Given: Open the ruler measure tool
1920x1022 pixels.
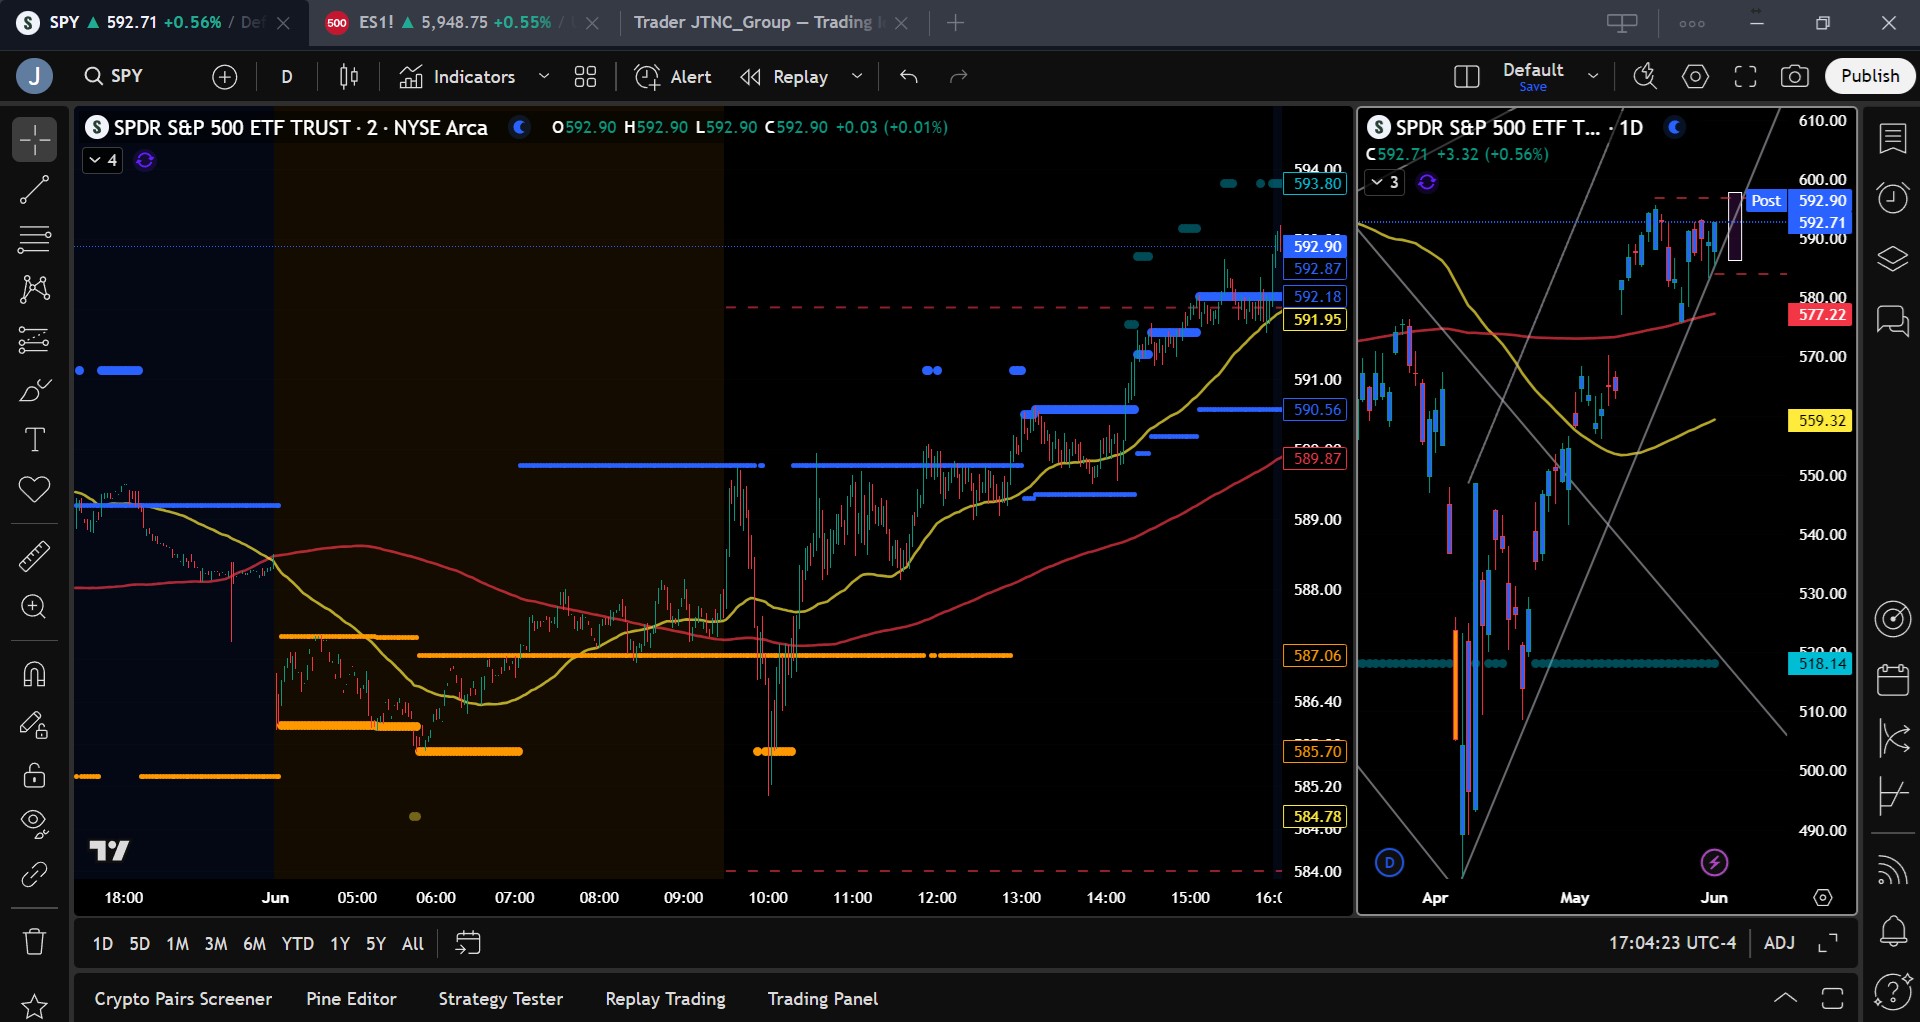Looking at the screenshot, I should coord(34,556).
